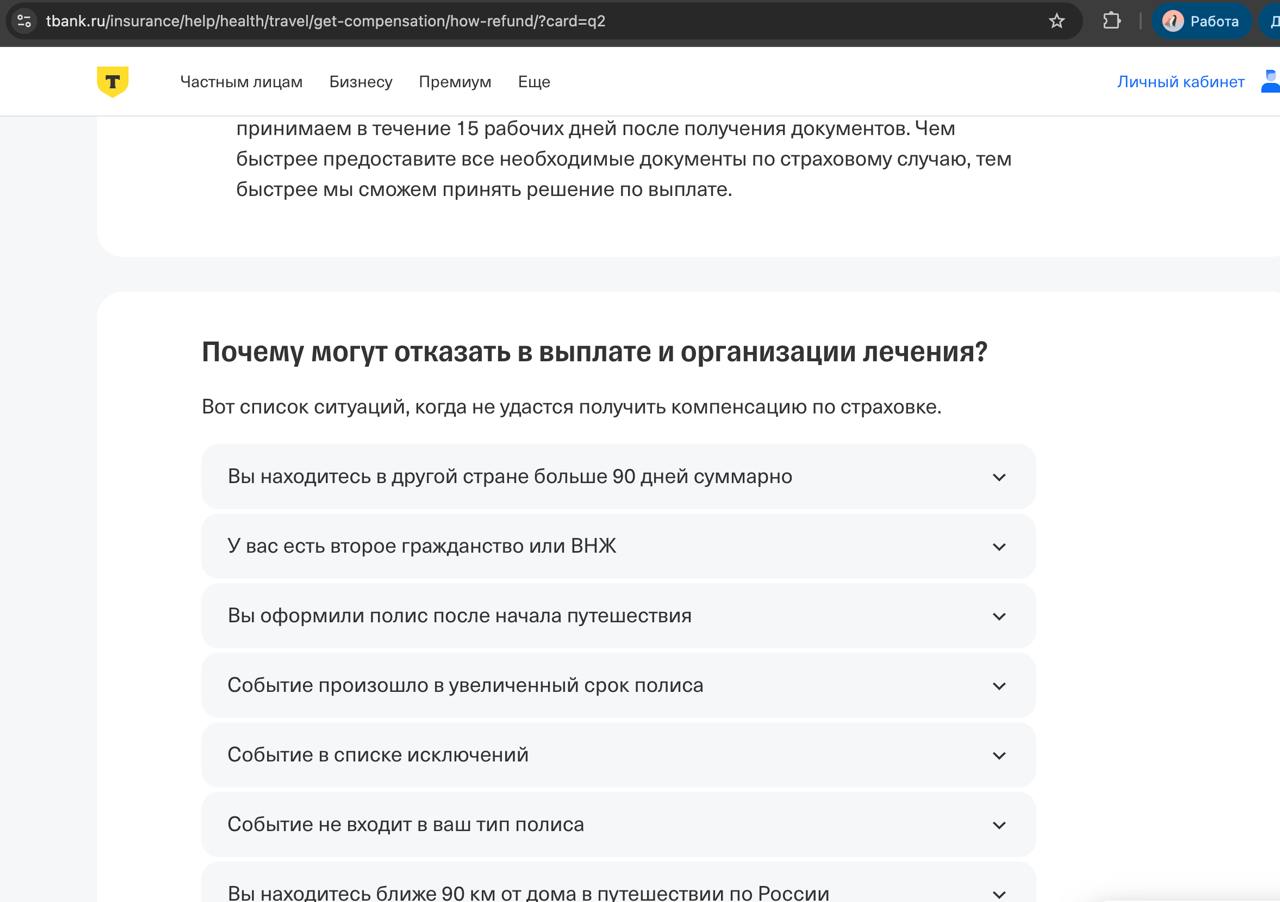Select Премиум in the top navigation
This screenshot has height=902, width=1280.
[455, 82]
